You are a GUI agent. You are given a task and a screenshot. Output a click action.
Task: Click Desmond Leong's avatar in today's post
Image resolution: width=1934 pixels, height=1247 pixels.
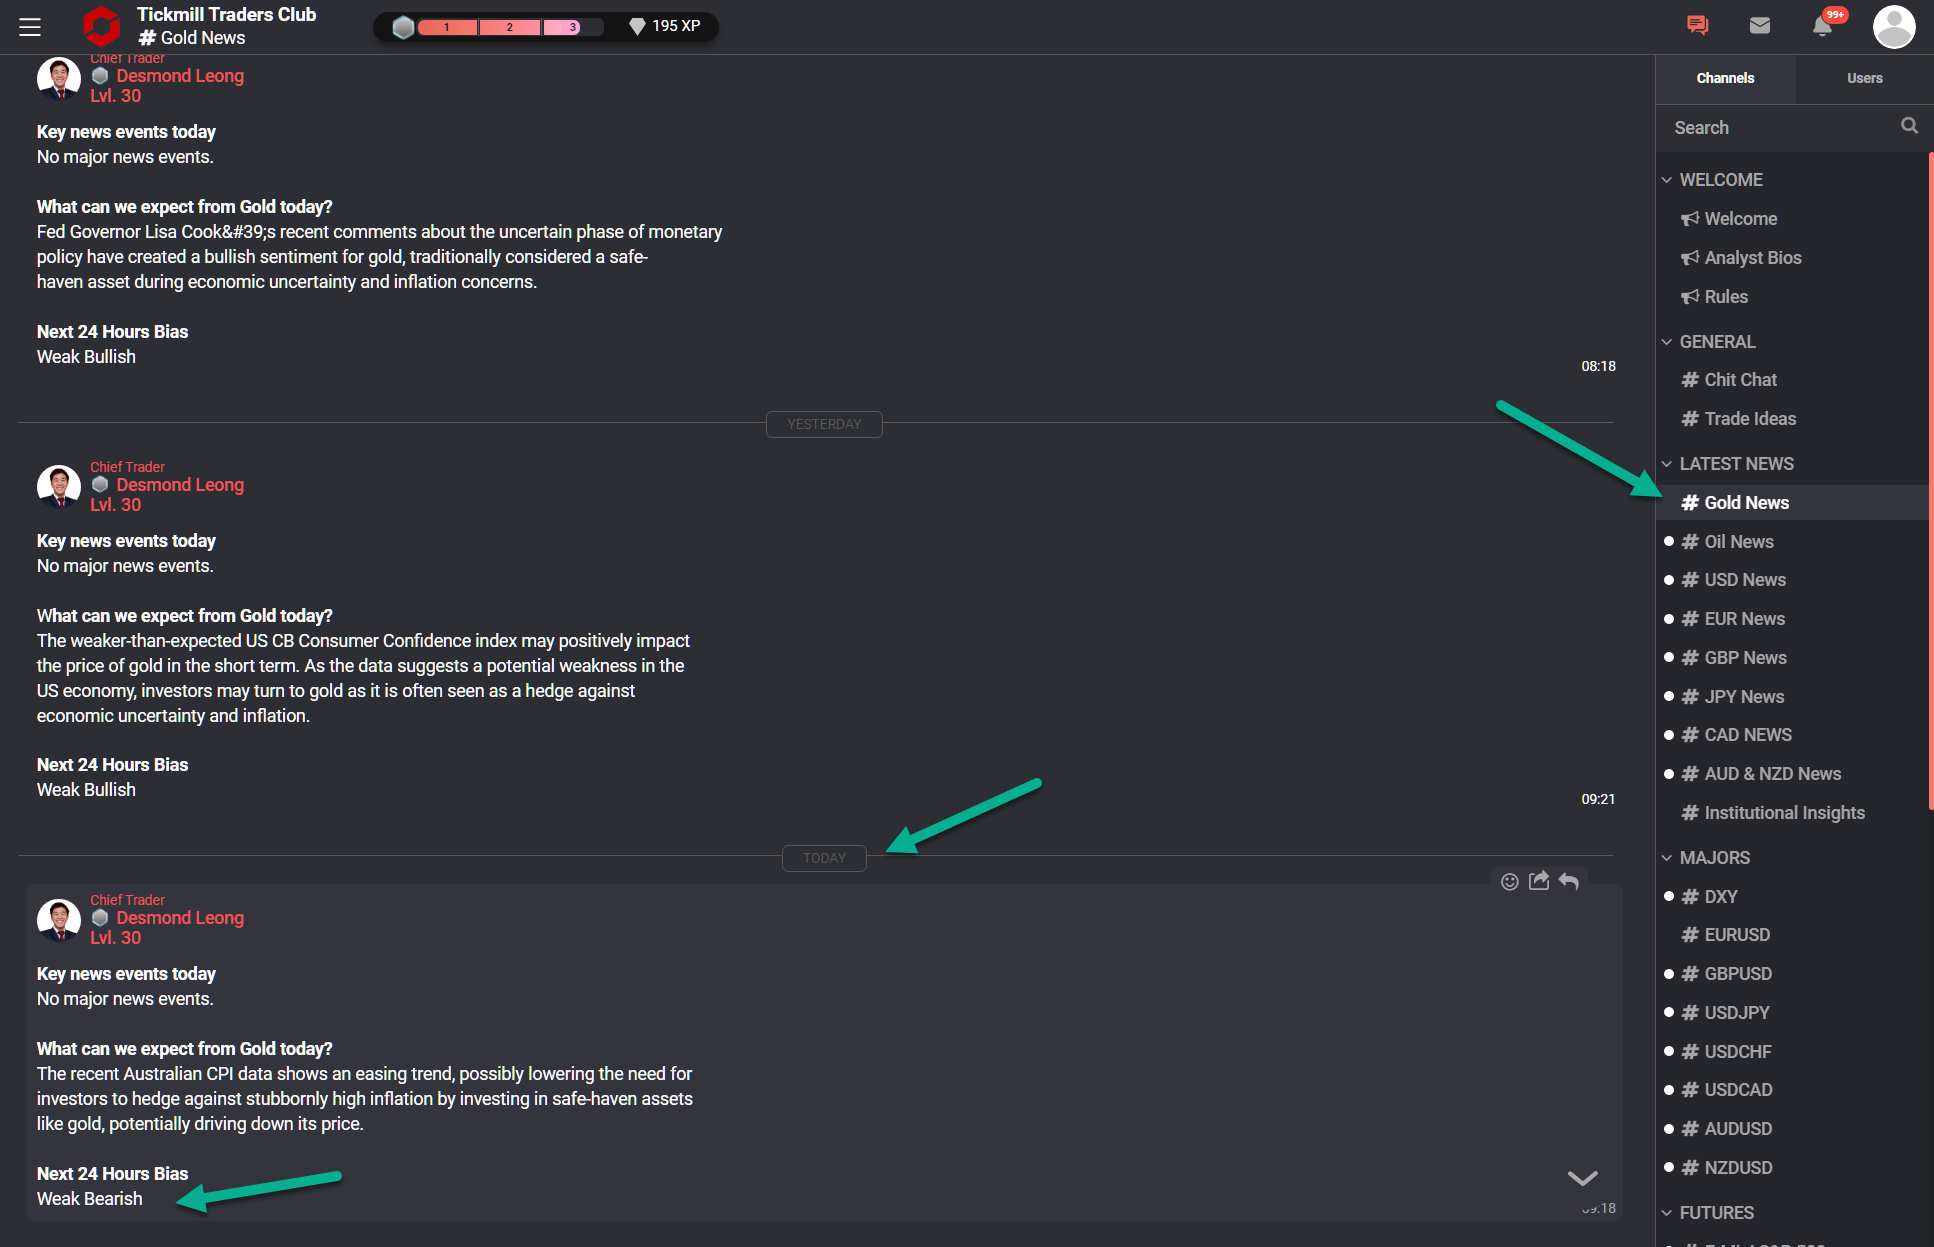[x=59, y=920]
